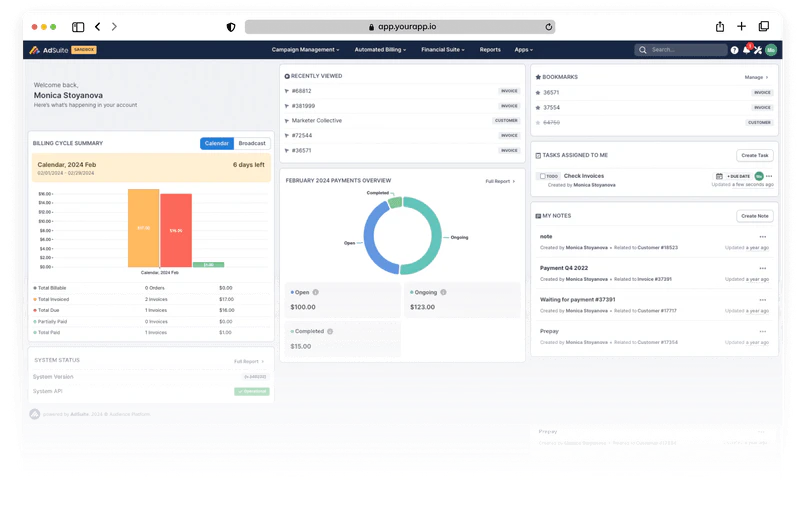
Task: Check the TODO checkbox for Check Invoices
Action: [x=542, y=177]
